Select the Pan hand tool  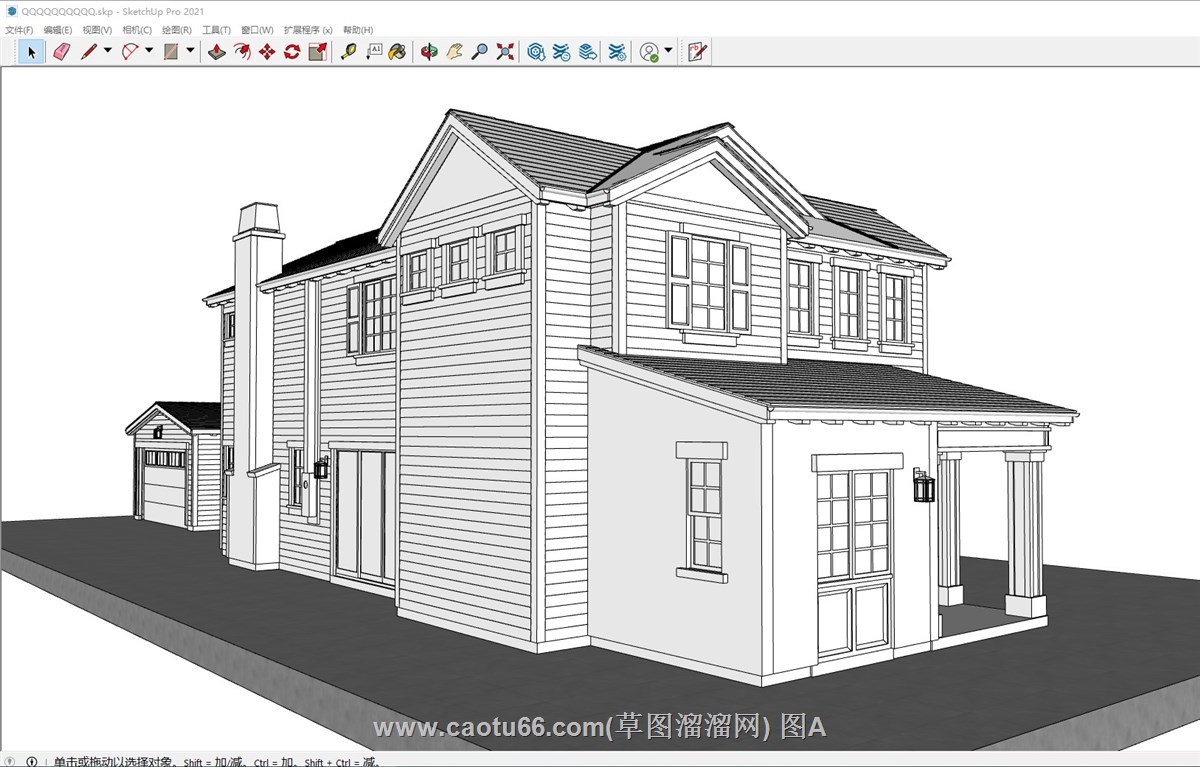454,52
